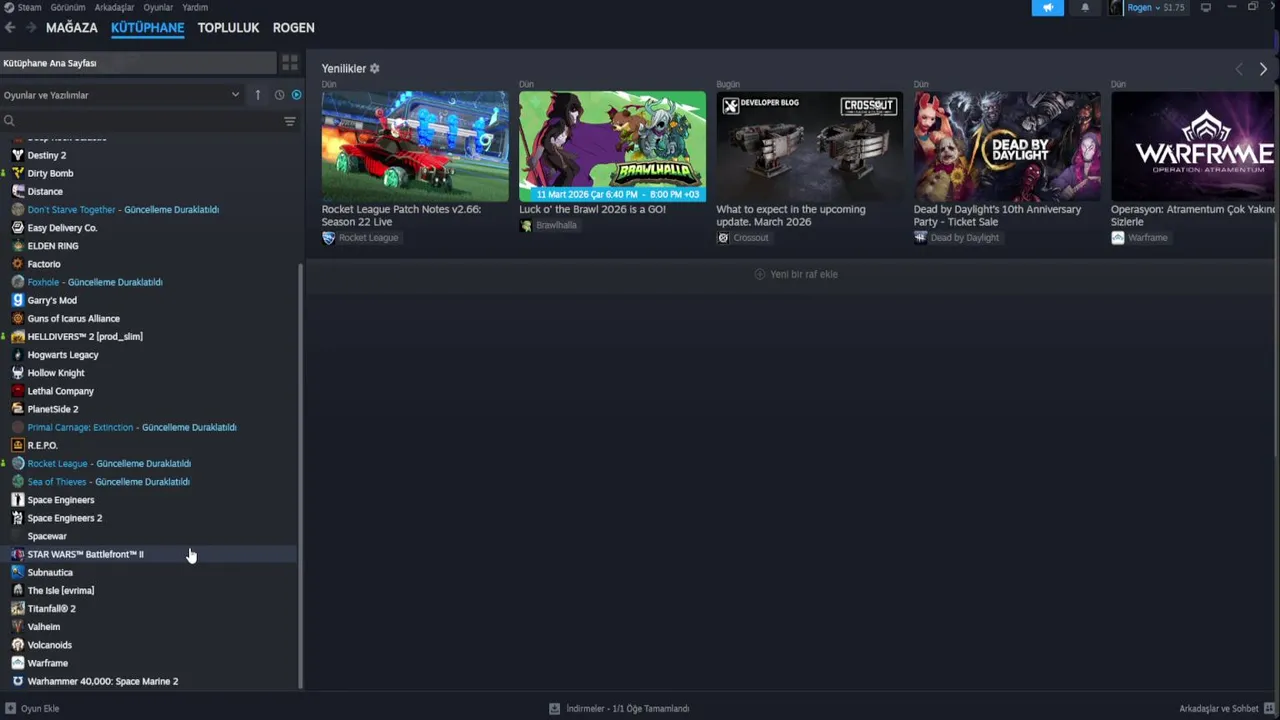The height and width of the screenshot is (720, 1280).
Task: Click the friends and chat icon
Action: click(1270, 708)
